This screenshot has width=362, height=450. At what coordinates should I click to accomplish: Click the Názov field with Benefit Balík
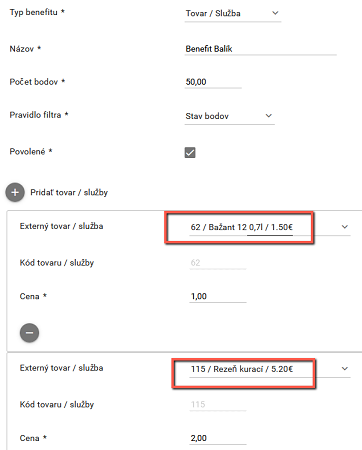pyautogui.click(x=261, y=49)
